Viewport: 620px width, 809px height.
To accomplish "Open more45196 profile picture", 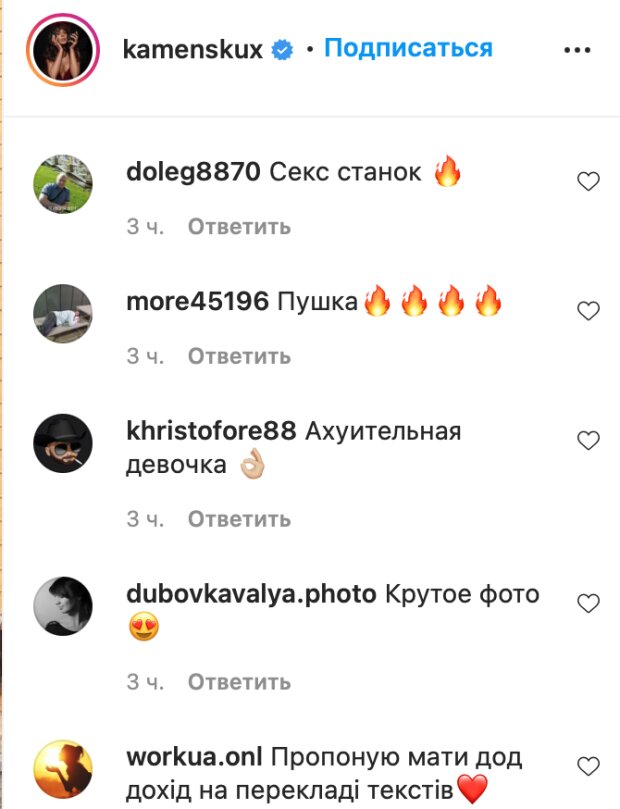I will click(63, 314).
